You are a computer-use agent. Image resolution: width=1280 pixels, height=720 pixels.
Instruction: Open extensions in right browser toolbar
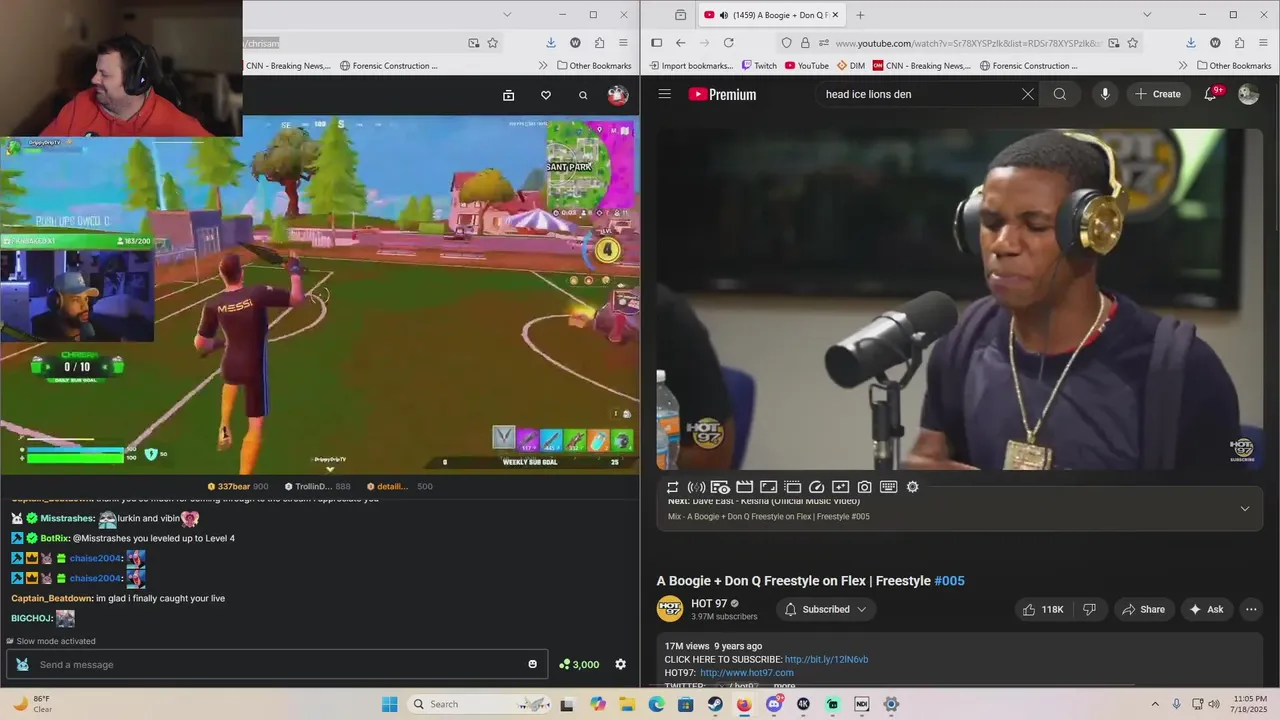(1239, 43)
